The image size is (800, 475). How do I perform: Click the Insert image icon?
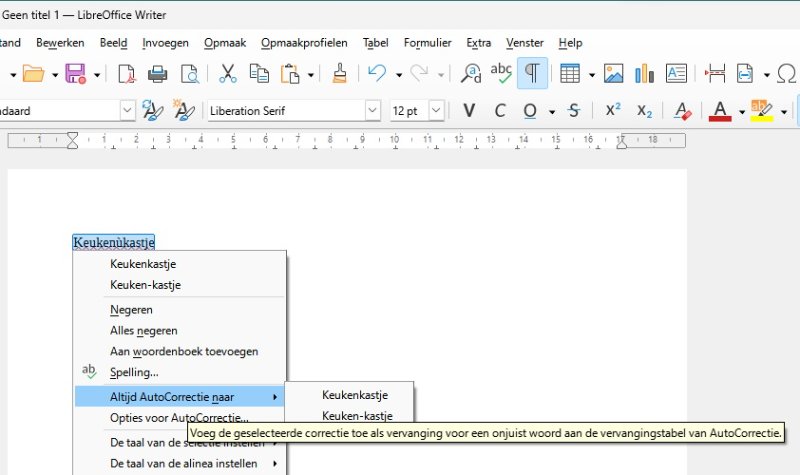[x=613, y=73]
